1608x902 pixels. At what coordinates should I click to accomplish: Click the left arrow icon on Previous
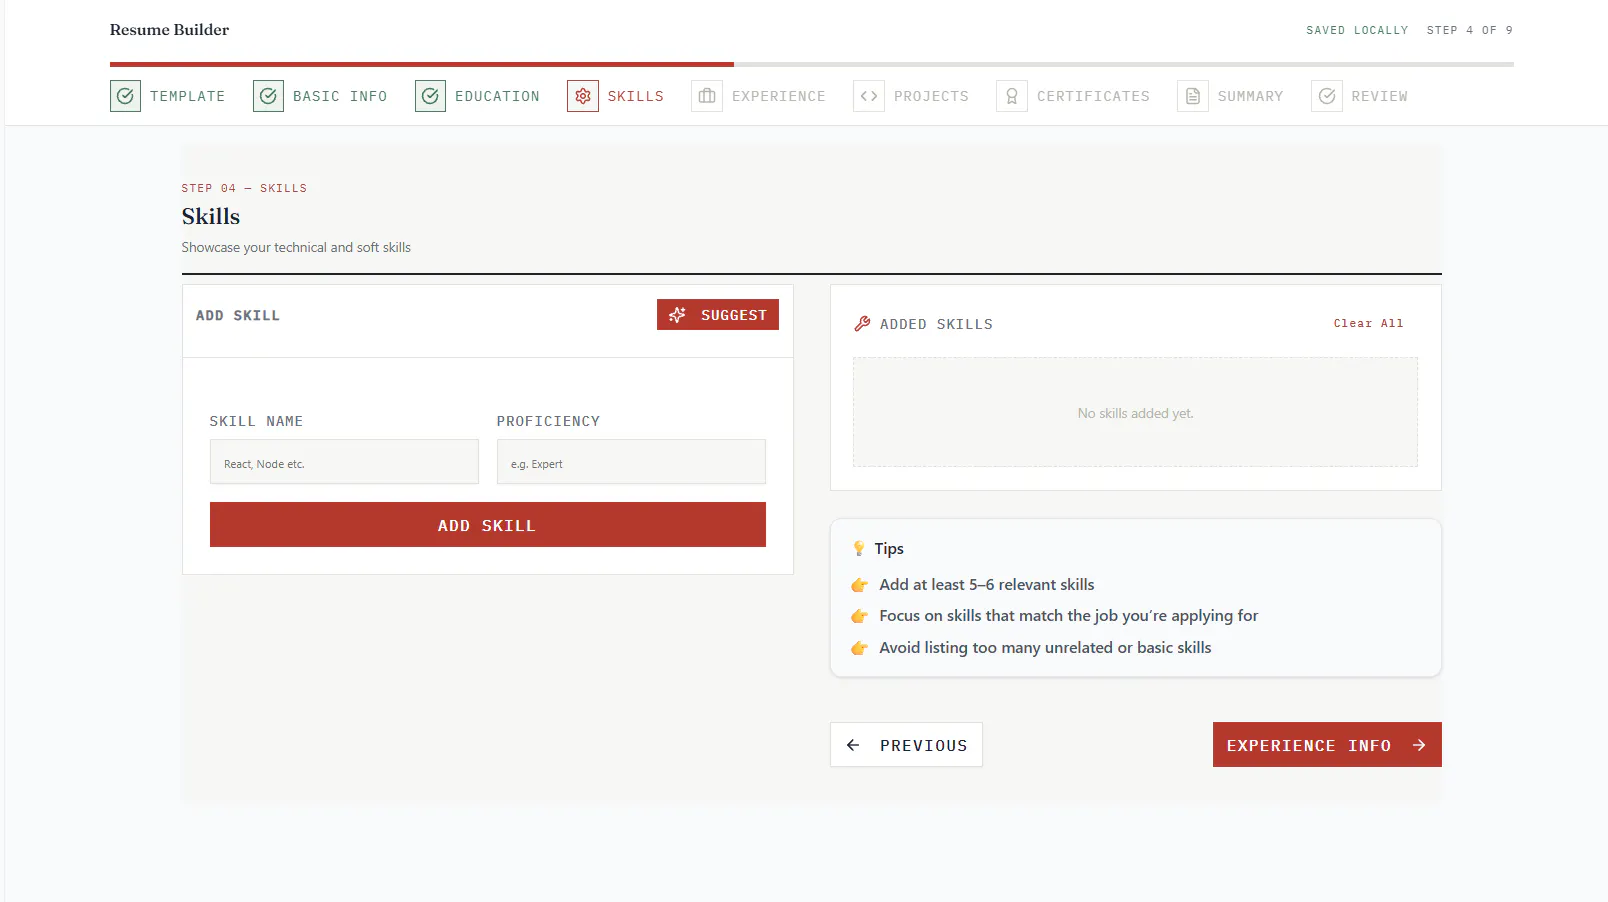point(853,745)
